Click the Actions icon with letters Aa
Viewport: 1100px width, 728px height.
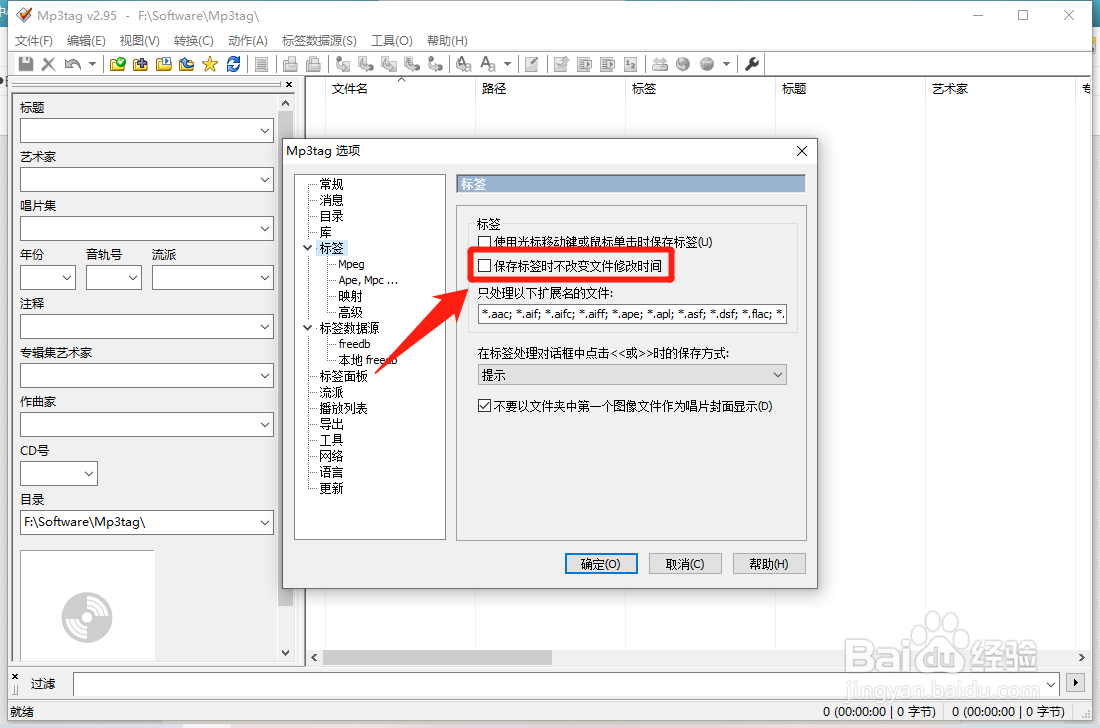pyautogui.click(x=488, y=64)
